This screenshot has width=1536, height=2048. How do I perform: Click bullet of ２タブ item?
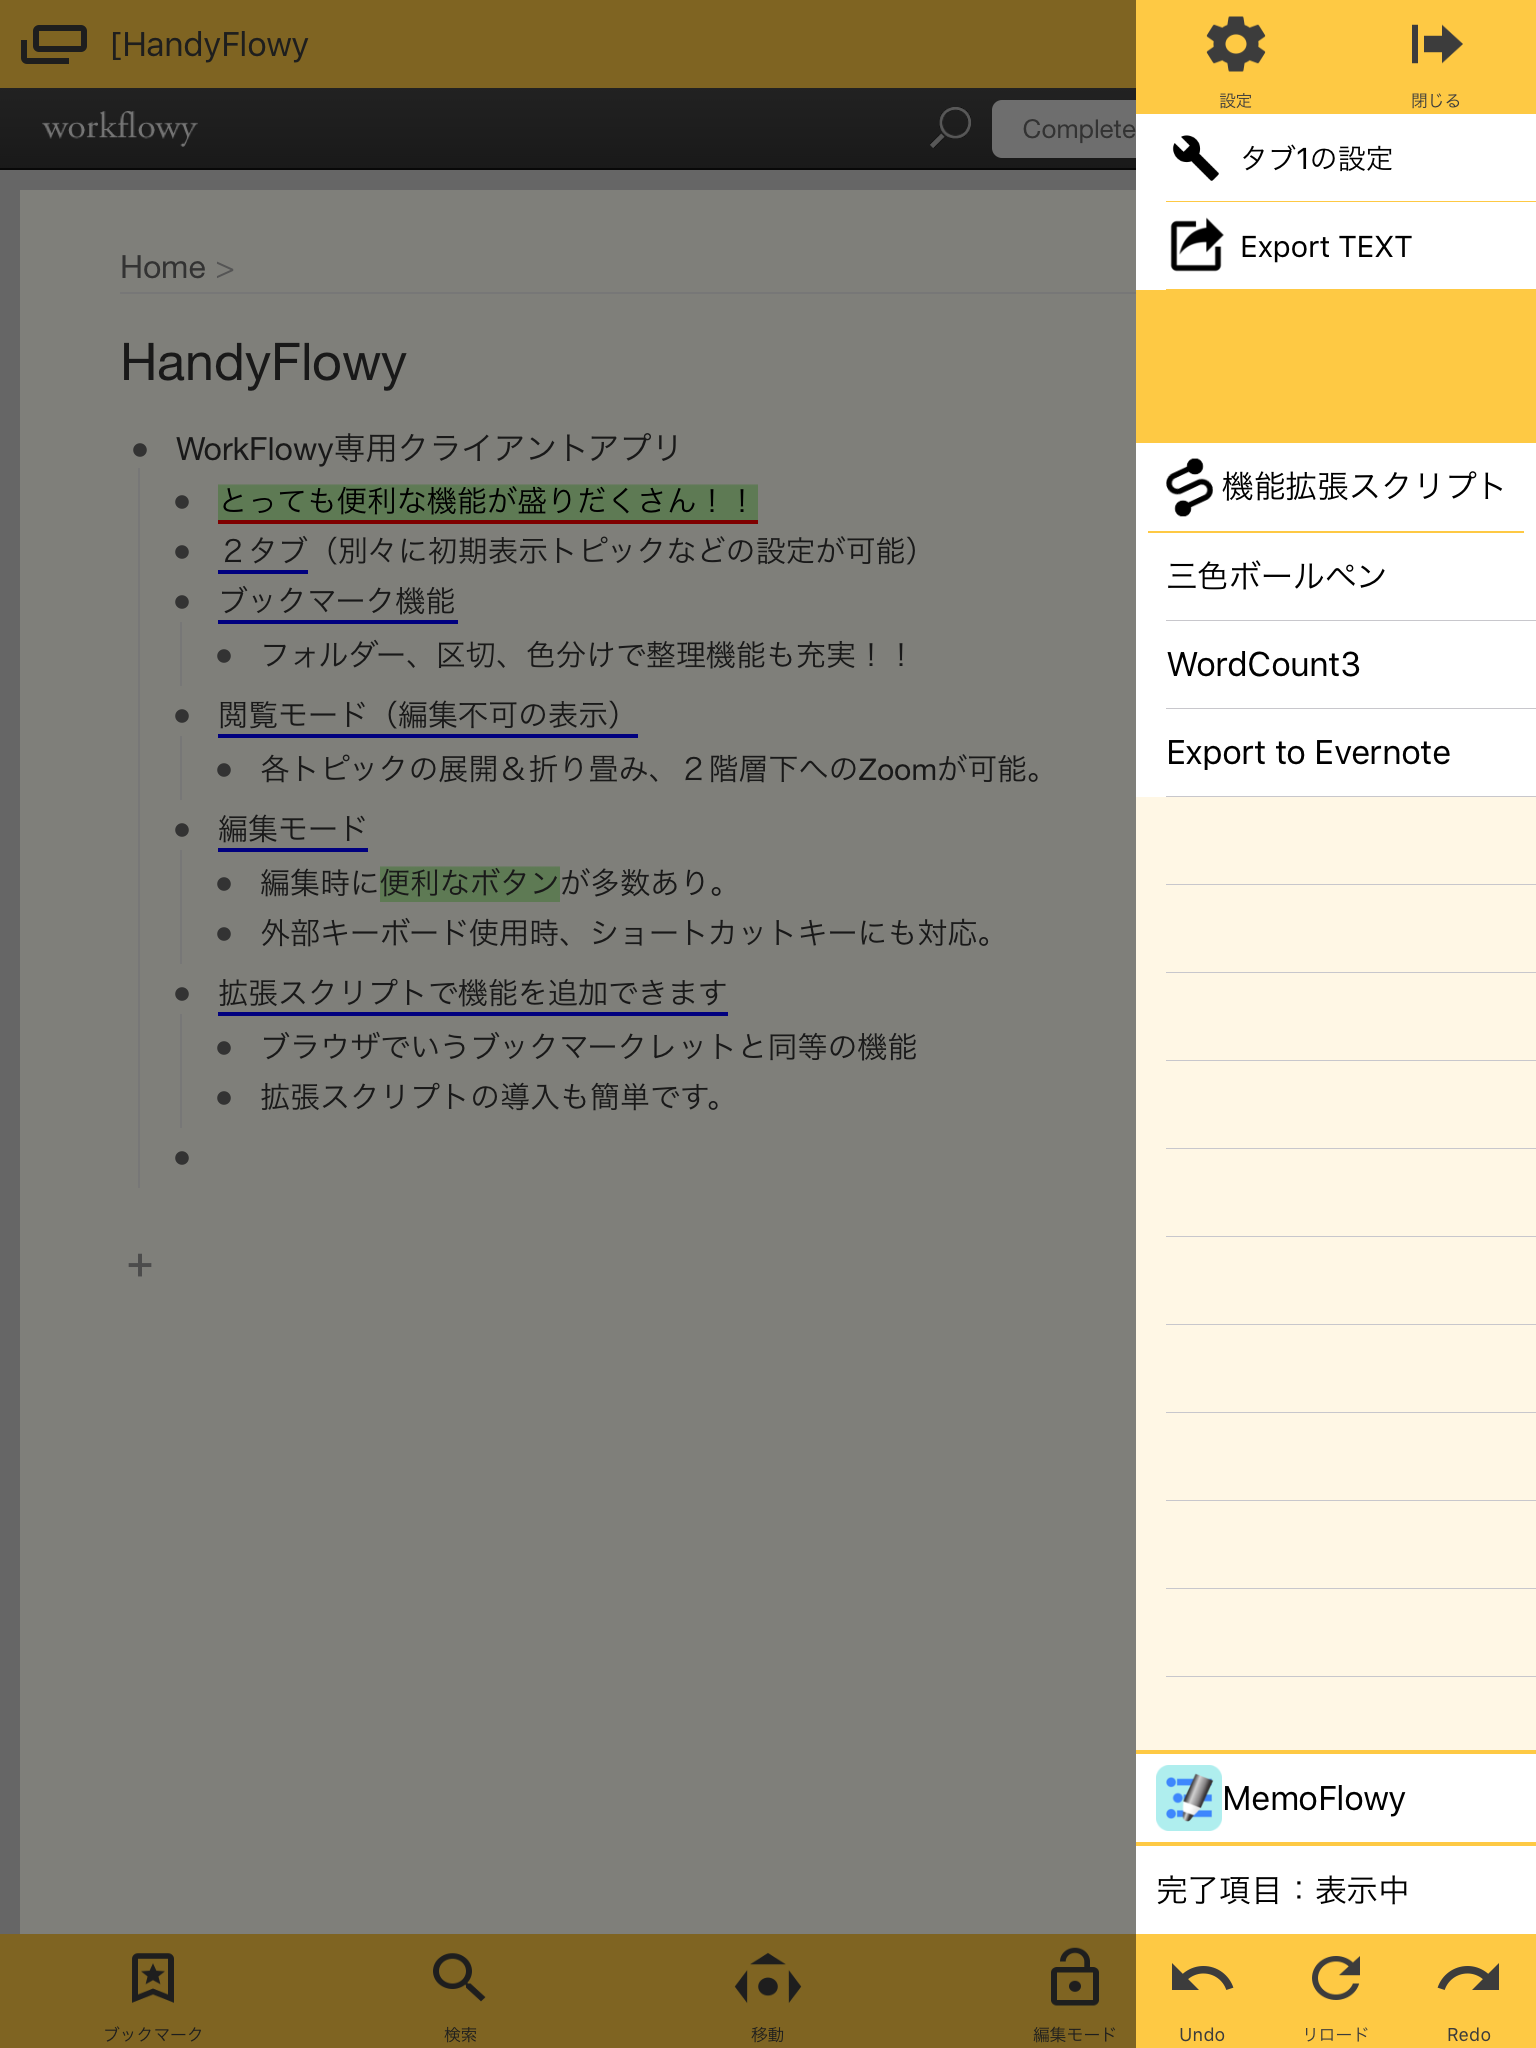click(x=182, y=552)
